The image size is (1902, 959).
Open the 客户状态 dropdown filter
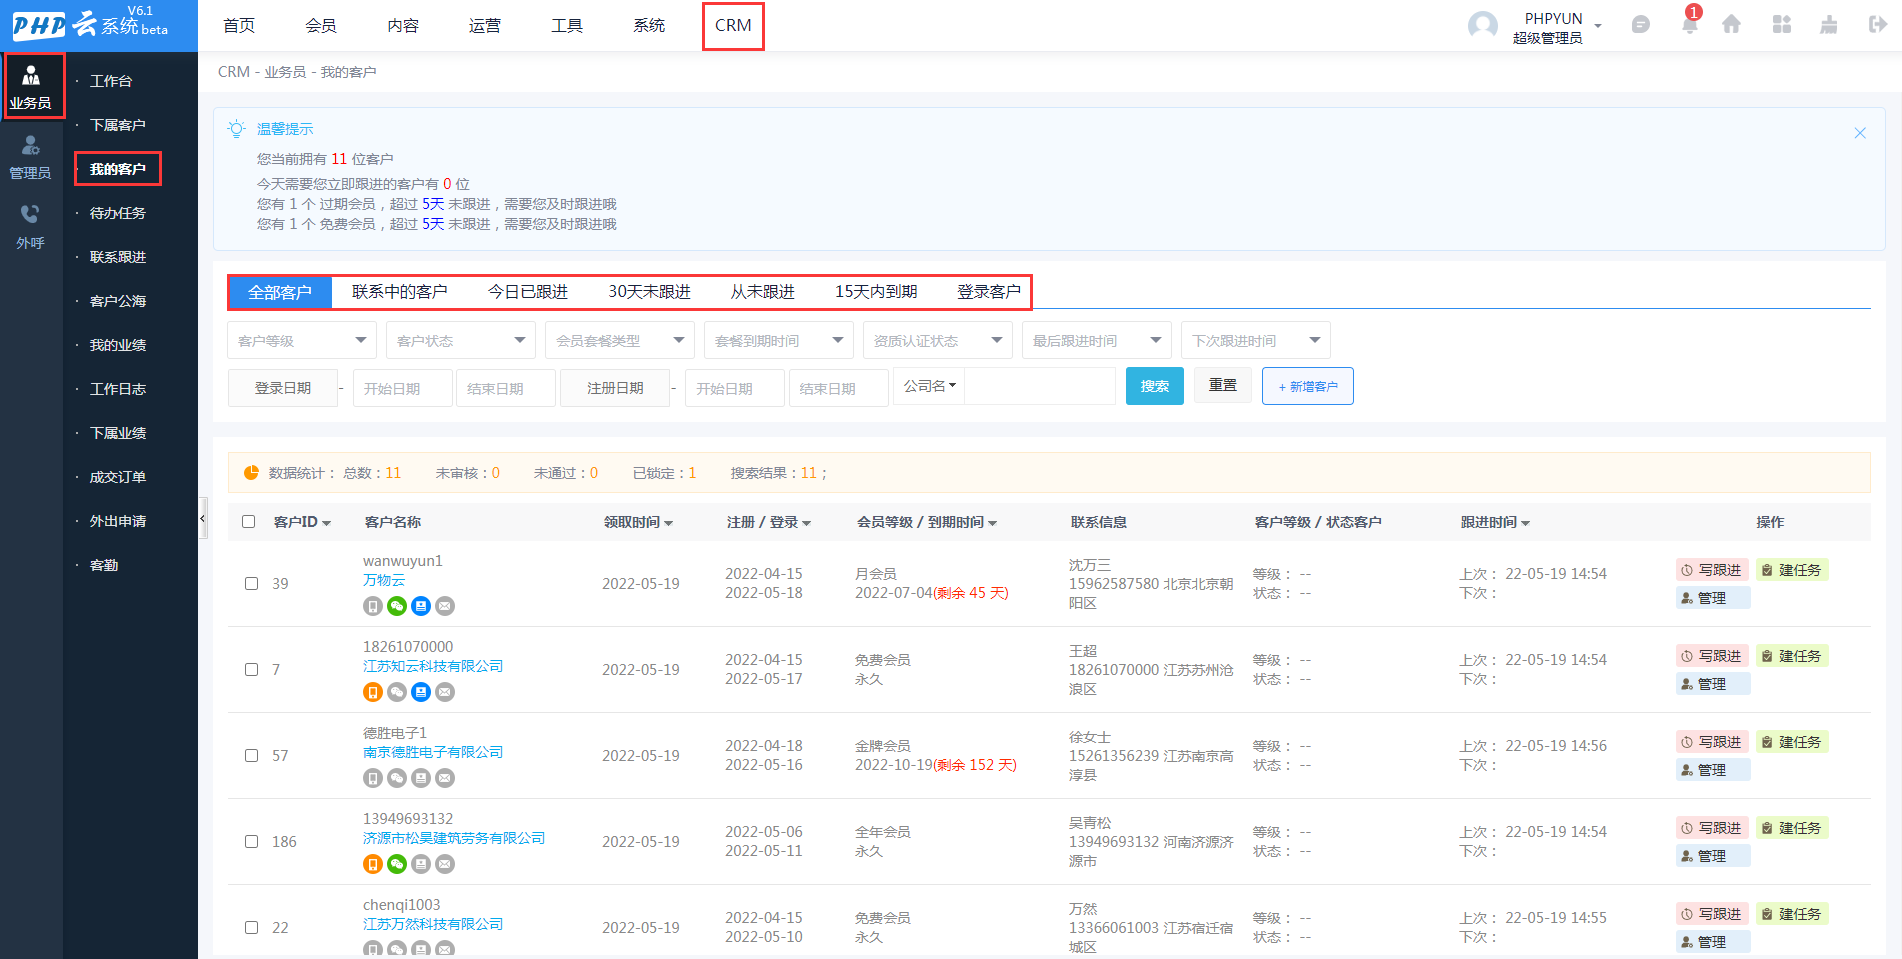click(x=461, y=341)
